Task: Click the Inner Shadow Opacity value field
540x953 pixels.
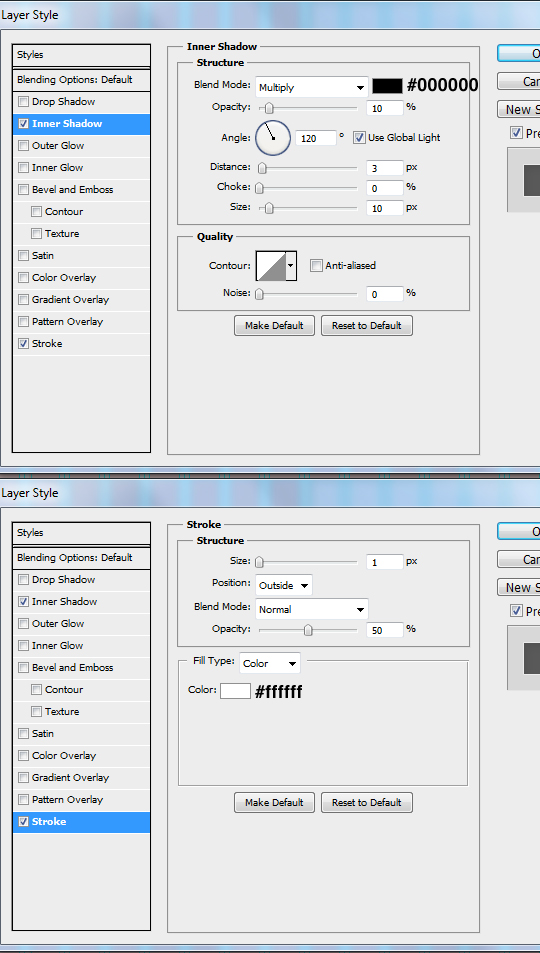Action: click(x=385, y=108)
